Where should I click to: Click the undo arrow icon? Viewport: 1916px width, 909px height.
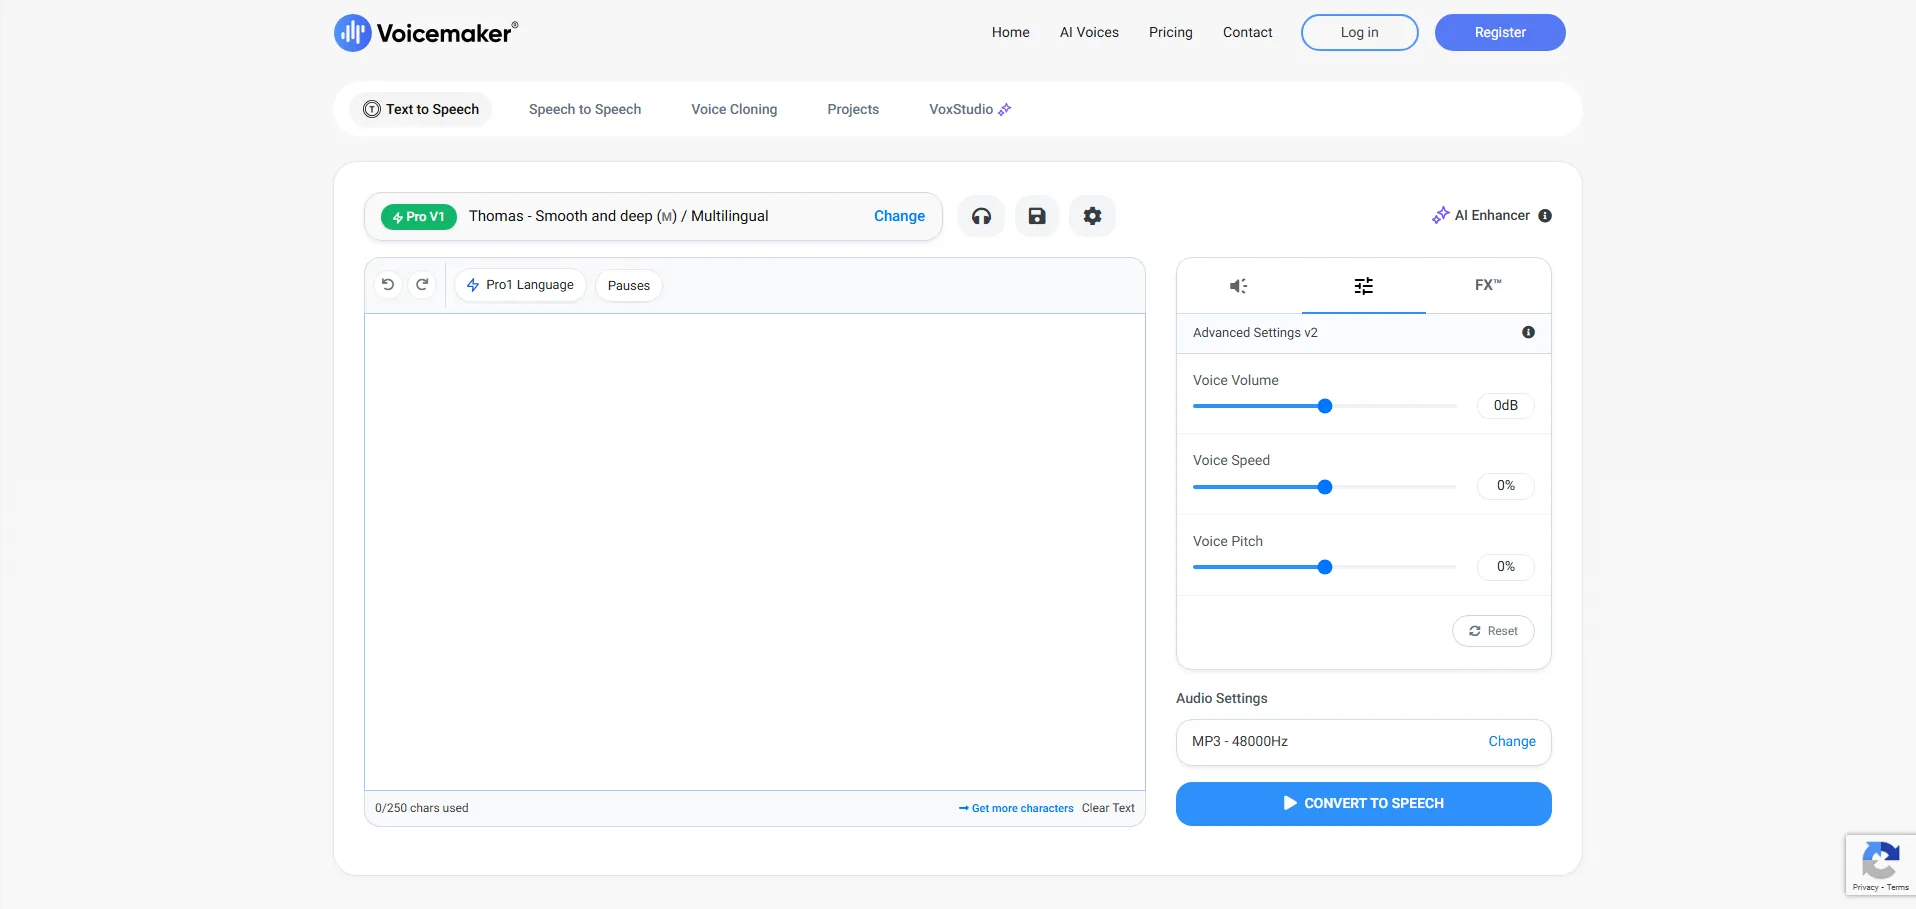pyautogui.click(x=388, y=285)
